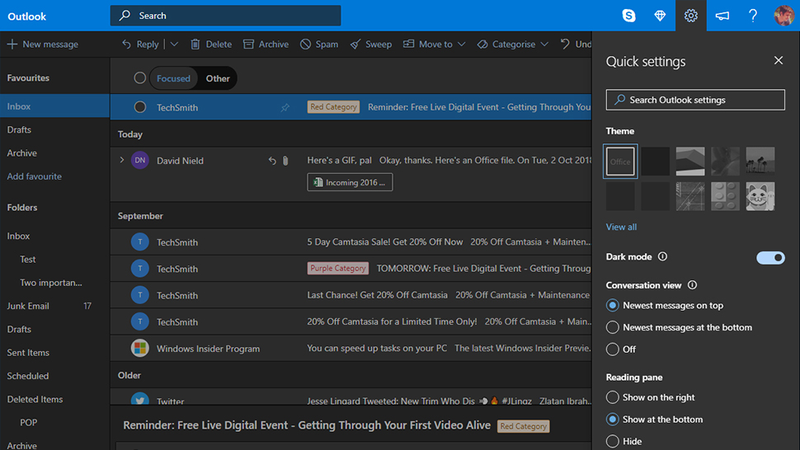This screenshot has width=800, height=450.
Task: Select the cat theme thumbnail
Action: coord(760,196)
